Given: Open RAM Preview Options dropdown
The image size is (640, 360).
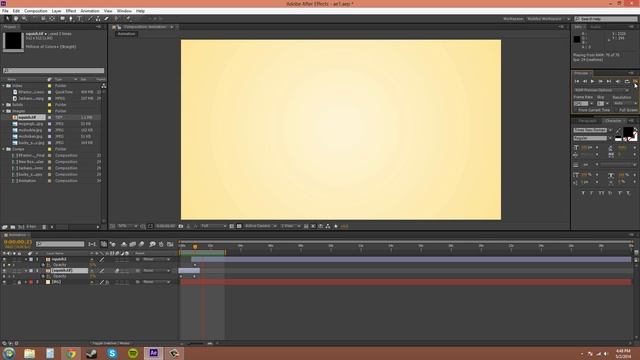Looking at the screenshot, I should coord(602,90).
